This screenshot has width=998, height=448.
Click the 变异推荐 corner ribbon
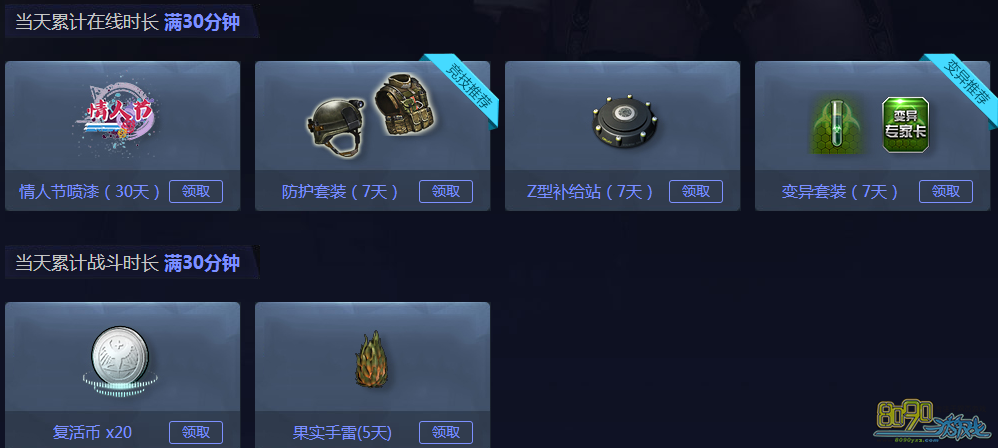[965, 87]
